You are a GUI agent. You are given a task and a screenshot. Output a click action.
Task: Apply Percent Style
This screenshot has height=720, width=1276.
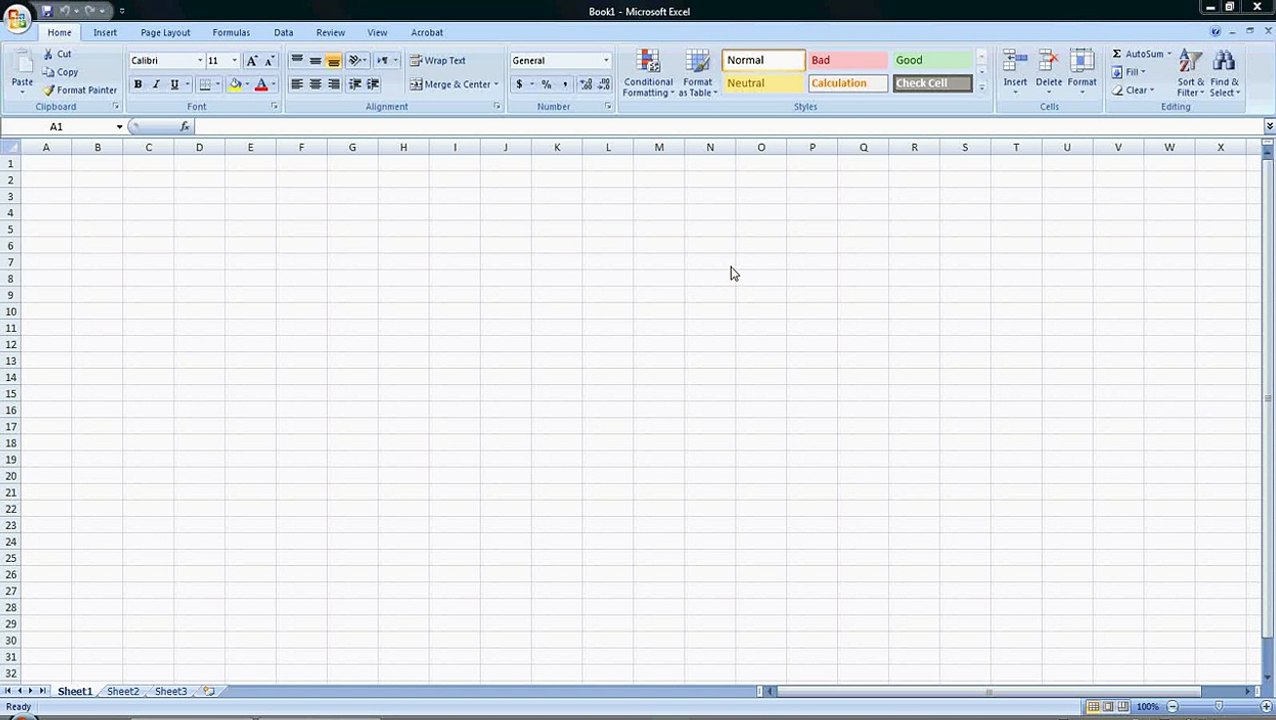546,85
